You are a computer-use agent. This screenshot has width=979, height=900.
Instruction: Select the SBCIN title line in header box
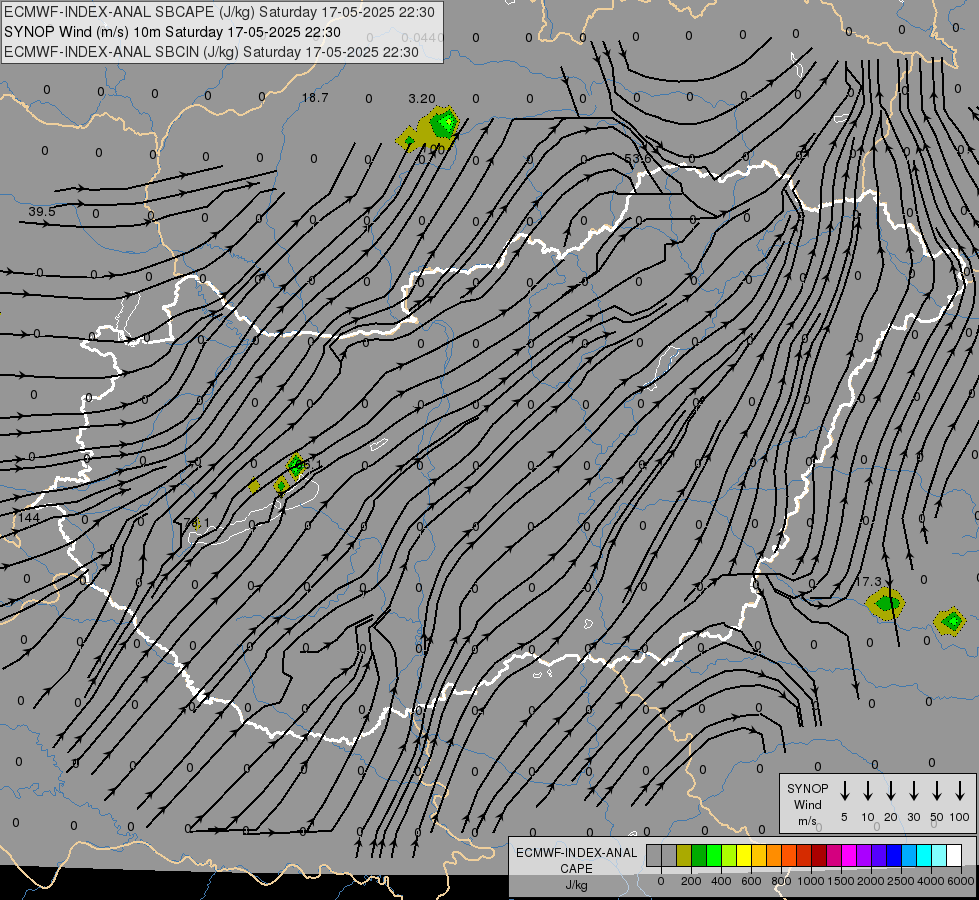[x=211, y=52]
